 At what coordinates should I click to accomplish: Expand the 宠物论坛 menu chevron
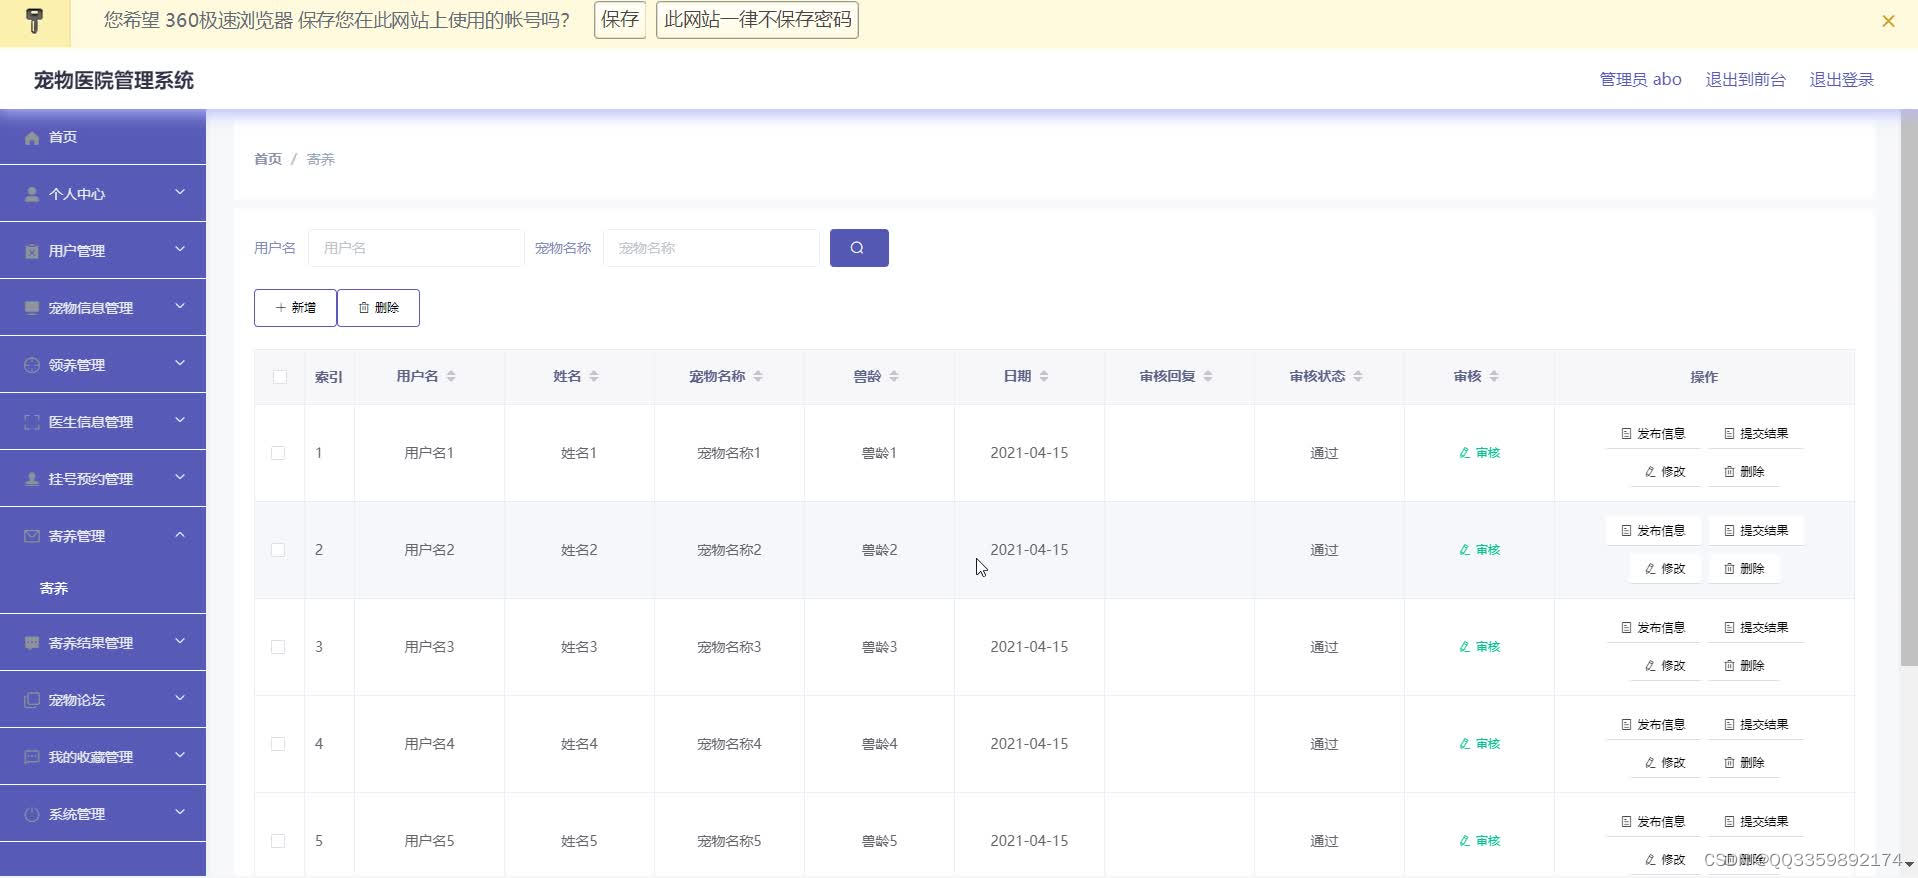pos(180,698)
